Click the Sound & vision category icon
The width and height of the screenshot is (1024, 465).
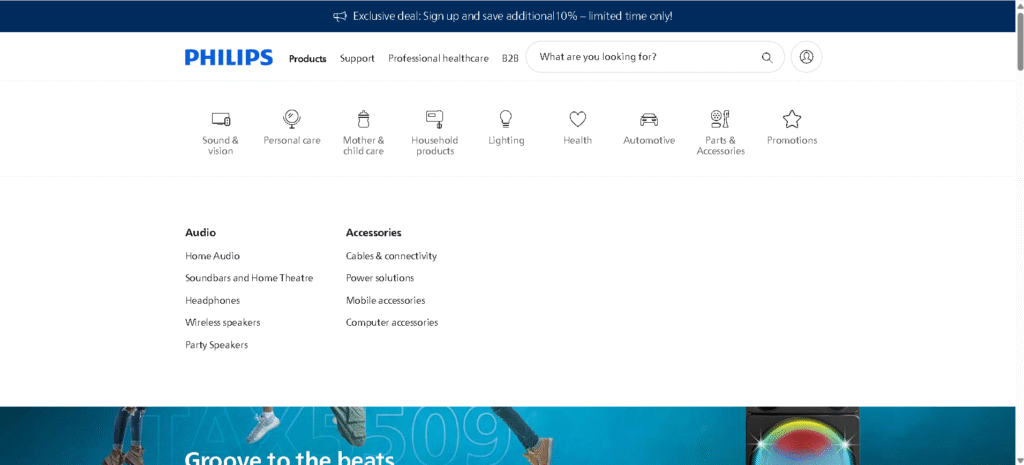[221, 119]
